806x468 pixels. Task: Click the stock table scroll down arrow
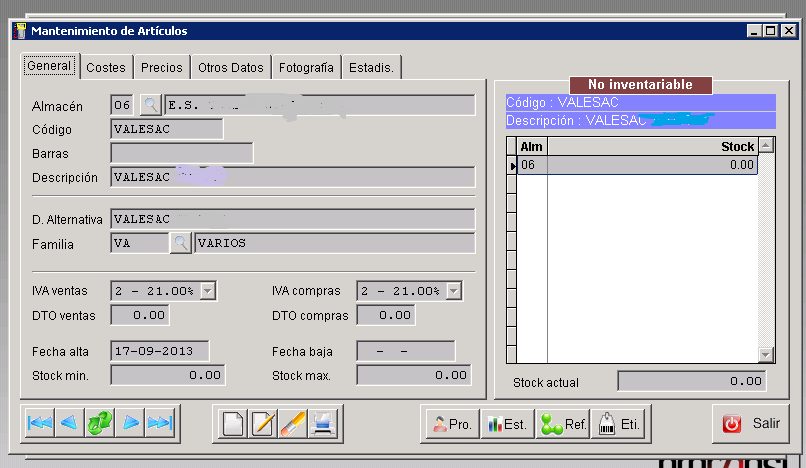tap(766, 354)
